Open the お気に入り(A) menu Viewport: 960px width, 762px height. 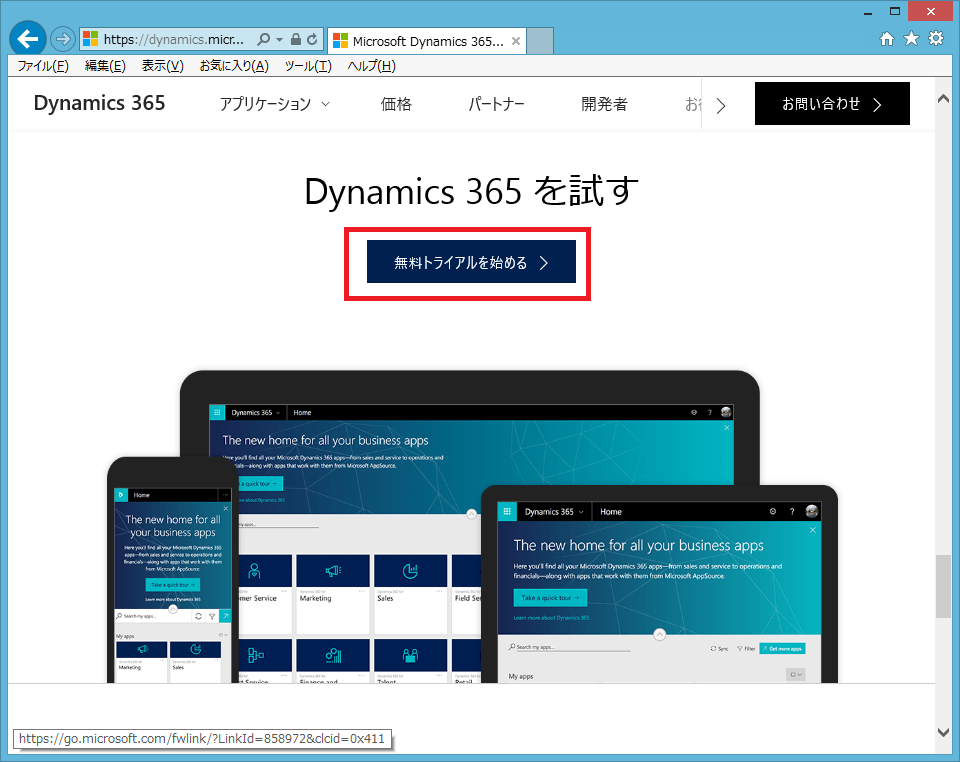[x=234, y=66]
